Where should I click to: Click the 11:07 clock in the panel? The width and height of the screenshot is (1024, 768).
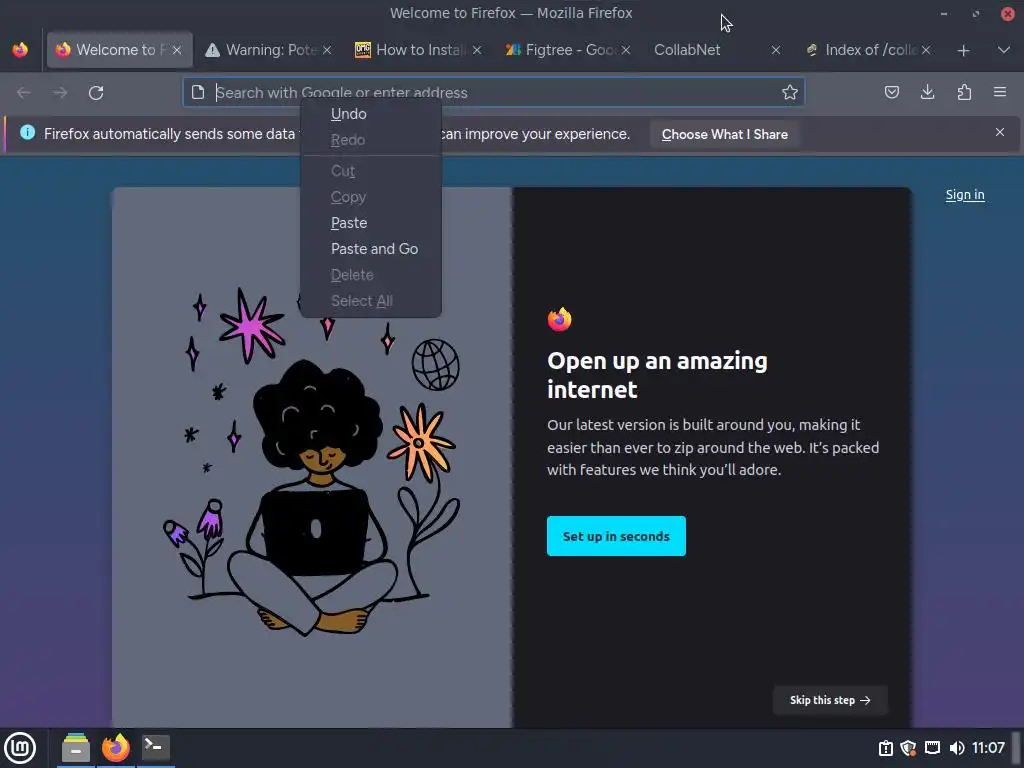tap(988, 748)
